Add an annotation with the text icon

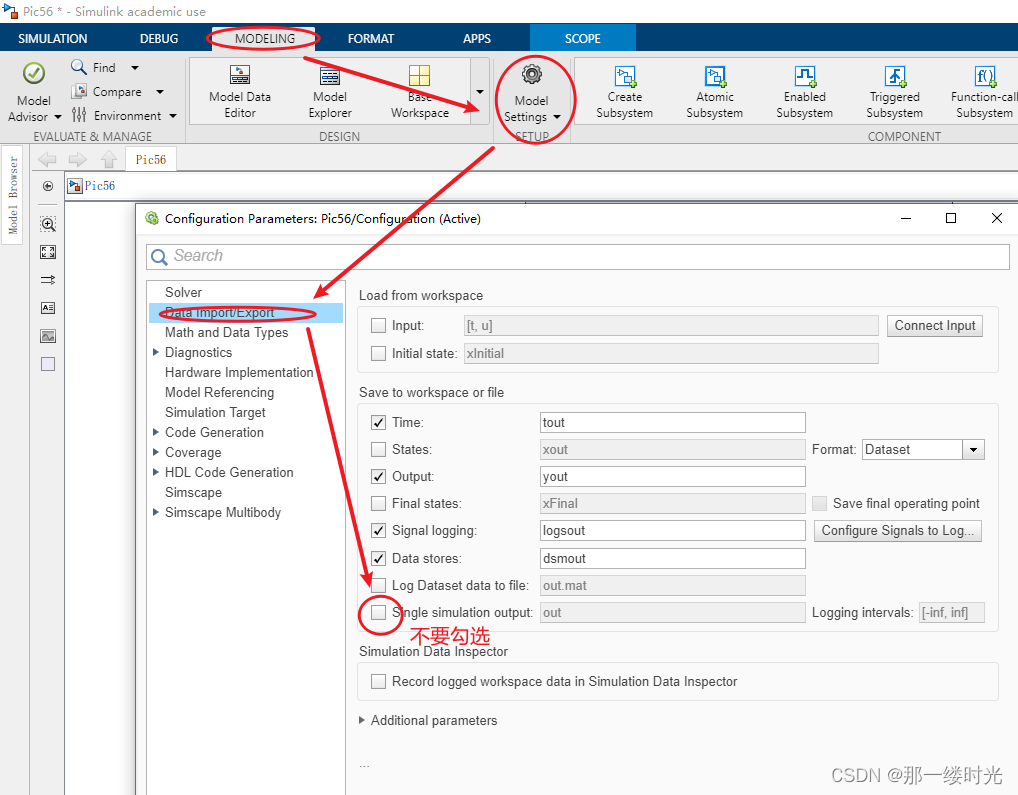point(48,308)
